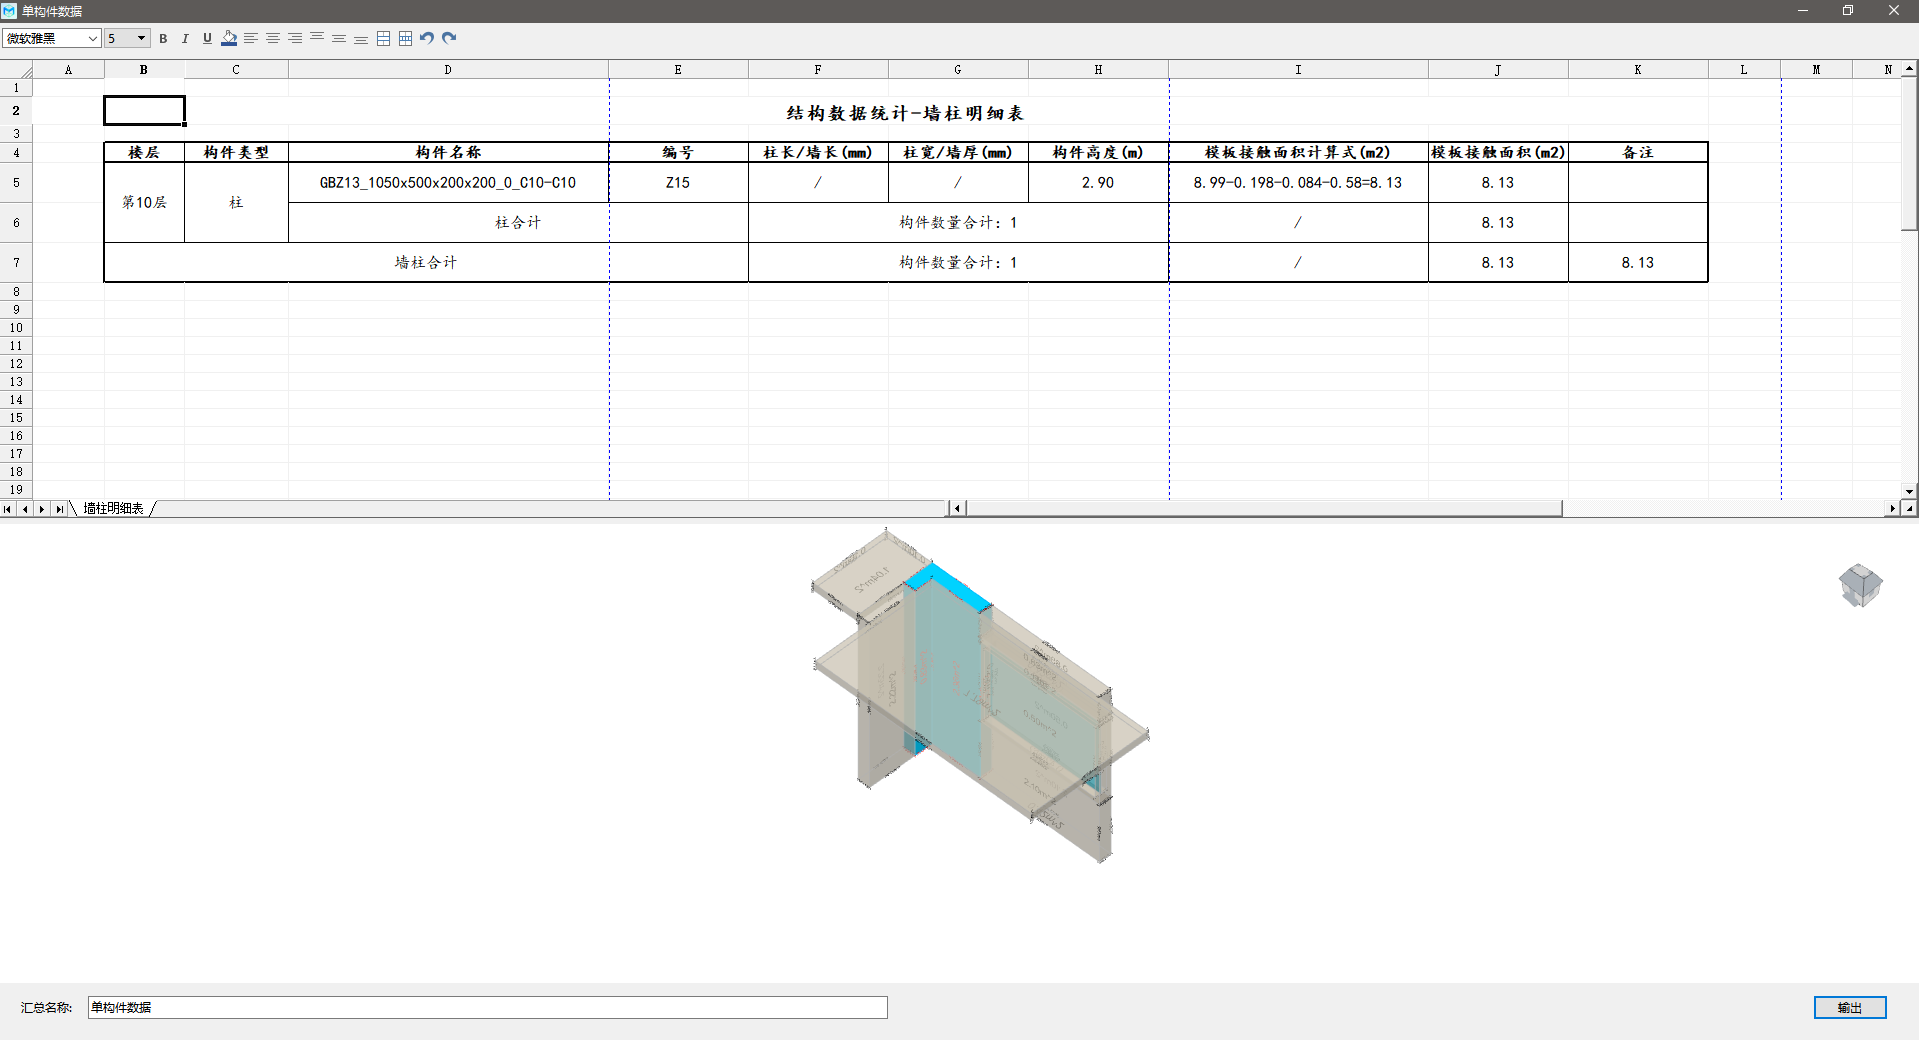Click the GBZ13_1050x500x200x200_0_C10-C10 cell

[448, 183]
